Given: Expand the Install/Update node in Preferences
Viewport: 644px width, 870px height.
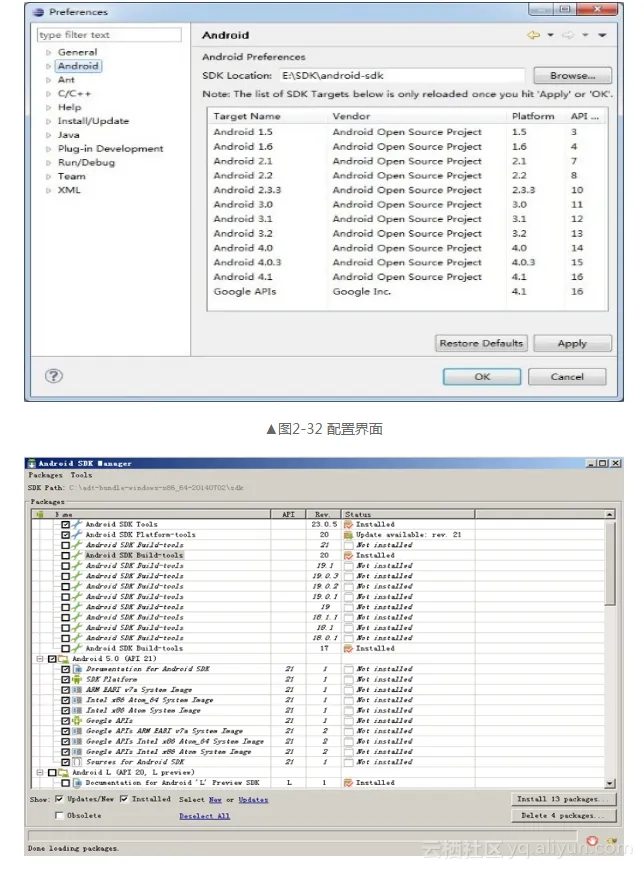Looking at the screenshot, I should coord(48,121).
